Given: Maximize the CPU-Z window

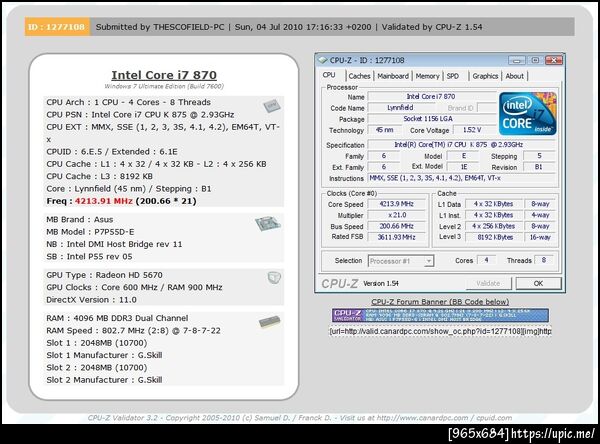Looking at the screenshot, I should click(535, 60).
